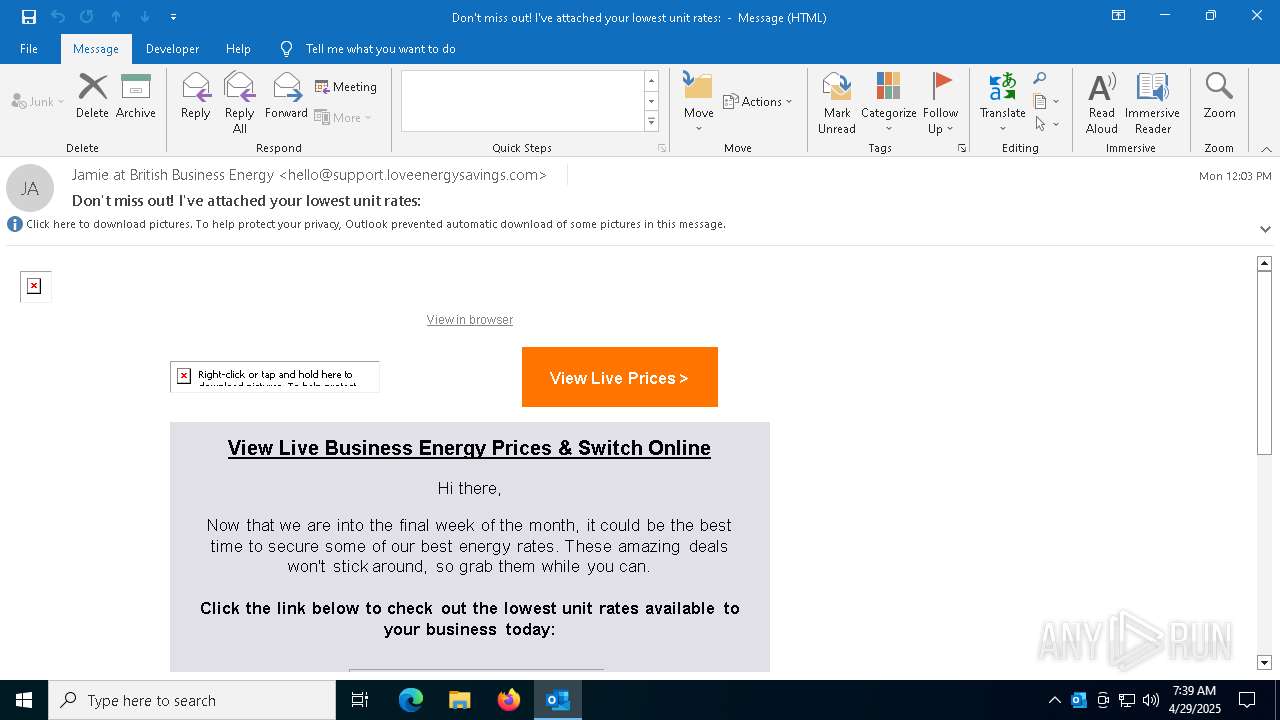Archive this message

(136, 96)
